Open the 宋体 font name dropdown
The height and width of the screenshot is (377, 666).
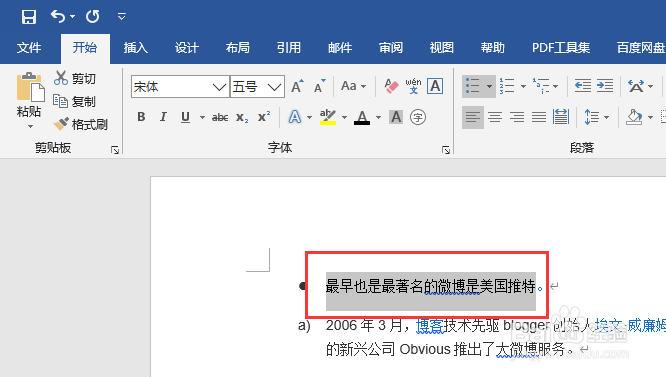pyautogui.click(x=220, y=87)
